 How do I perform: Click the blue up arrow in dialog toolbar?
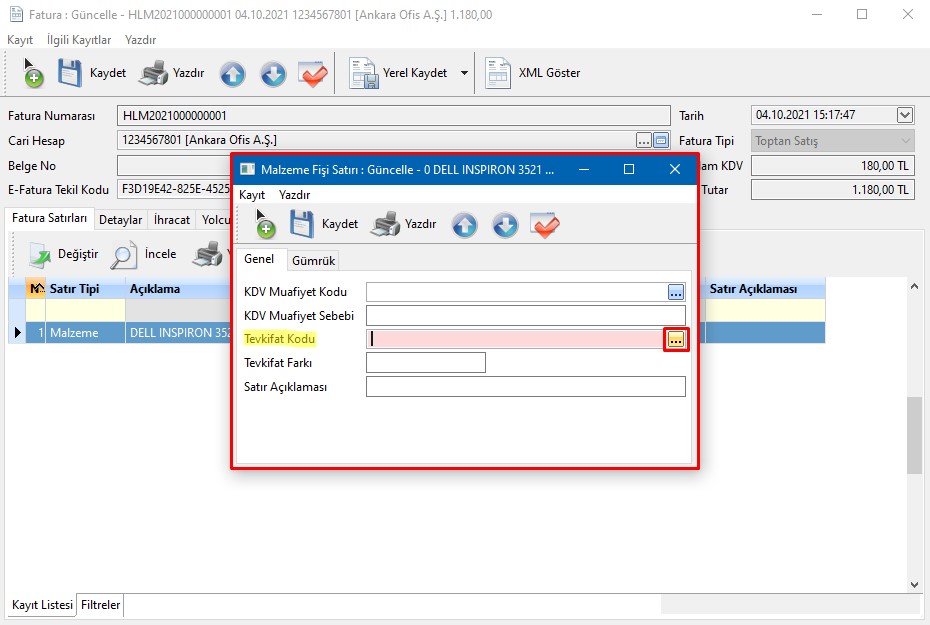464,225
